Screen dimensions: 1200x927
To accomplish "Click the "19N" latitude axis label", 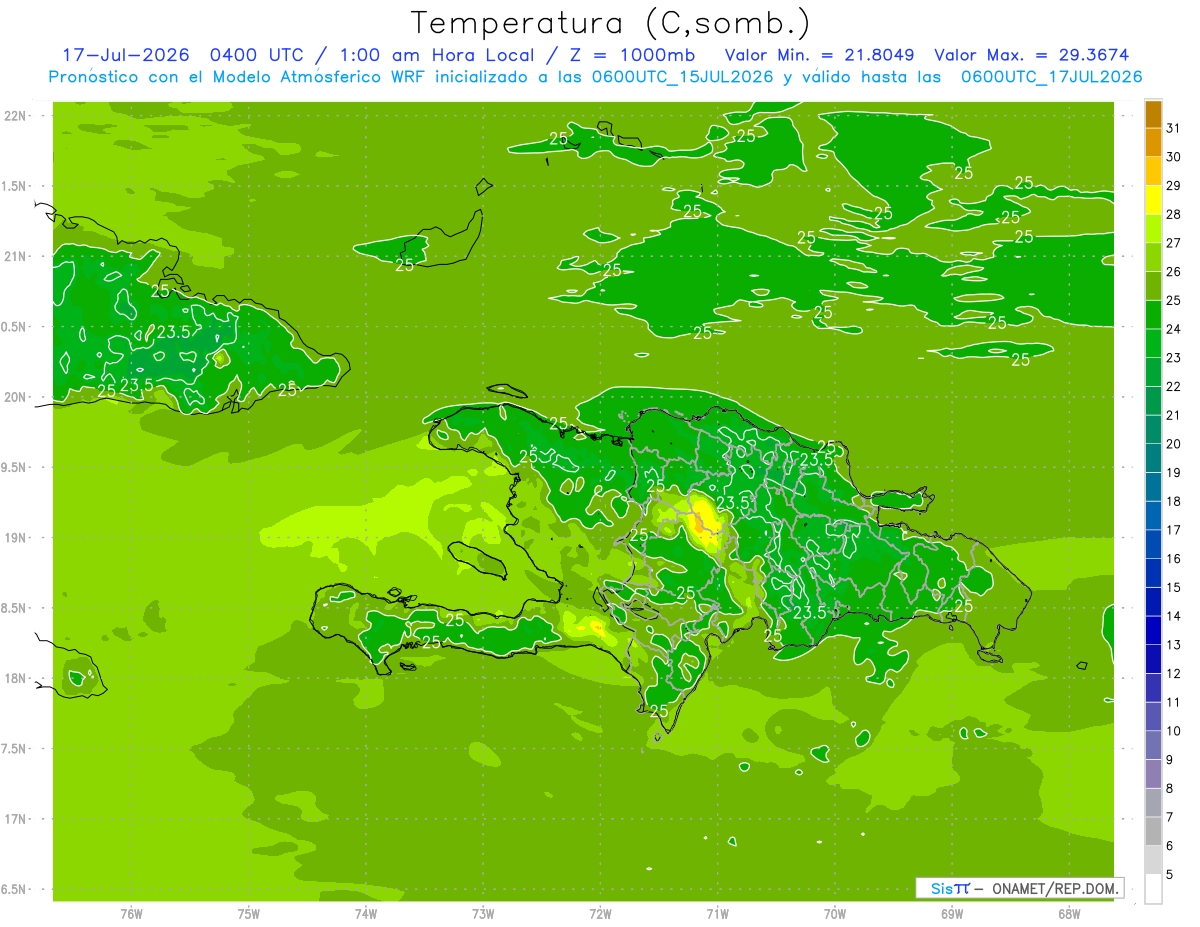I will point(15,538).
